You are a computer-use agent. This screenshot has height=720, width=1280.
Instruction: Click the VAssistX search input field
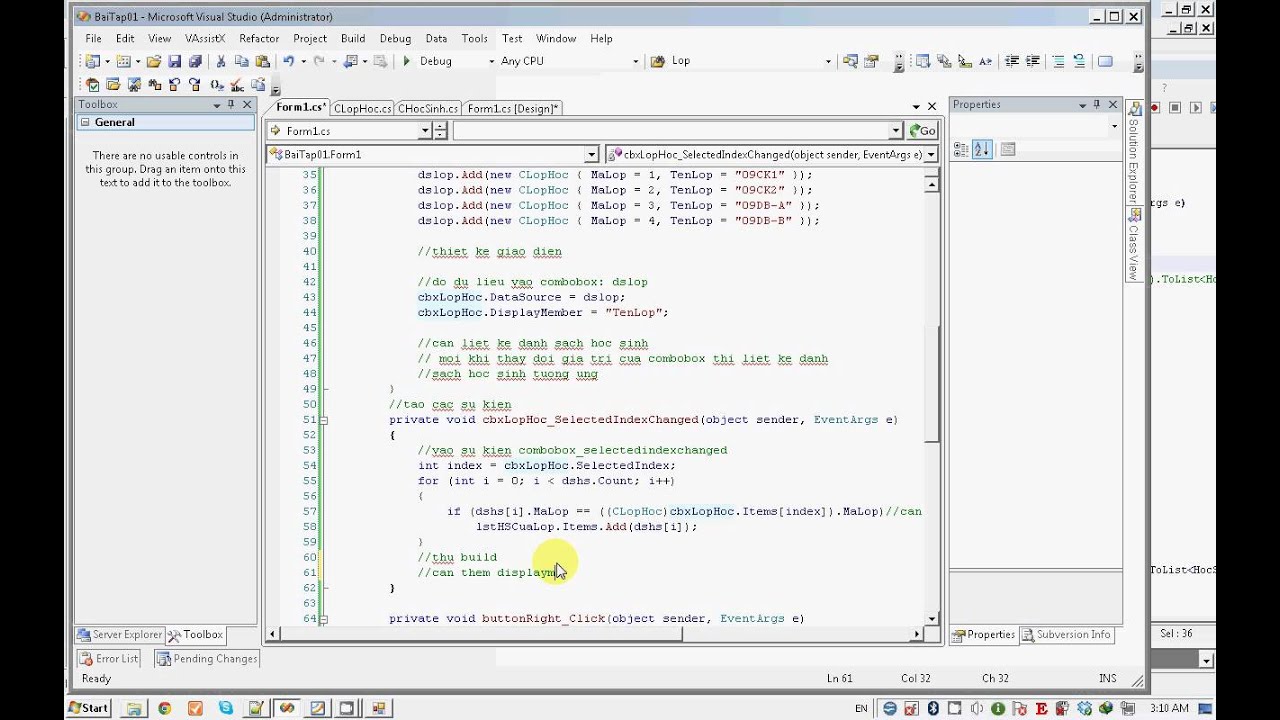click(x=677, y=131)
